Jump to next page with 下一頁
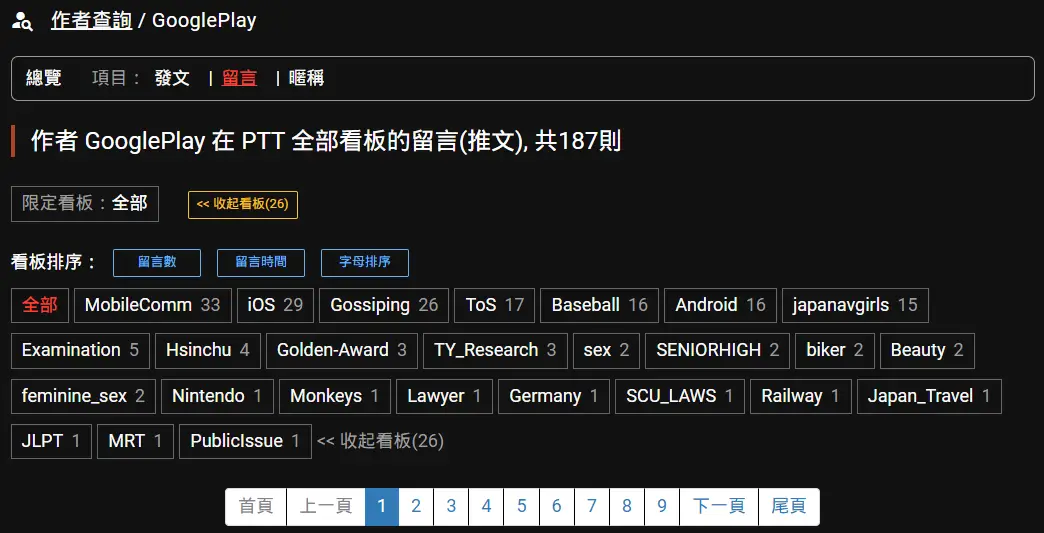The image size is (1044, 533). click(x=718, y=506)
